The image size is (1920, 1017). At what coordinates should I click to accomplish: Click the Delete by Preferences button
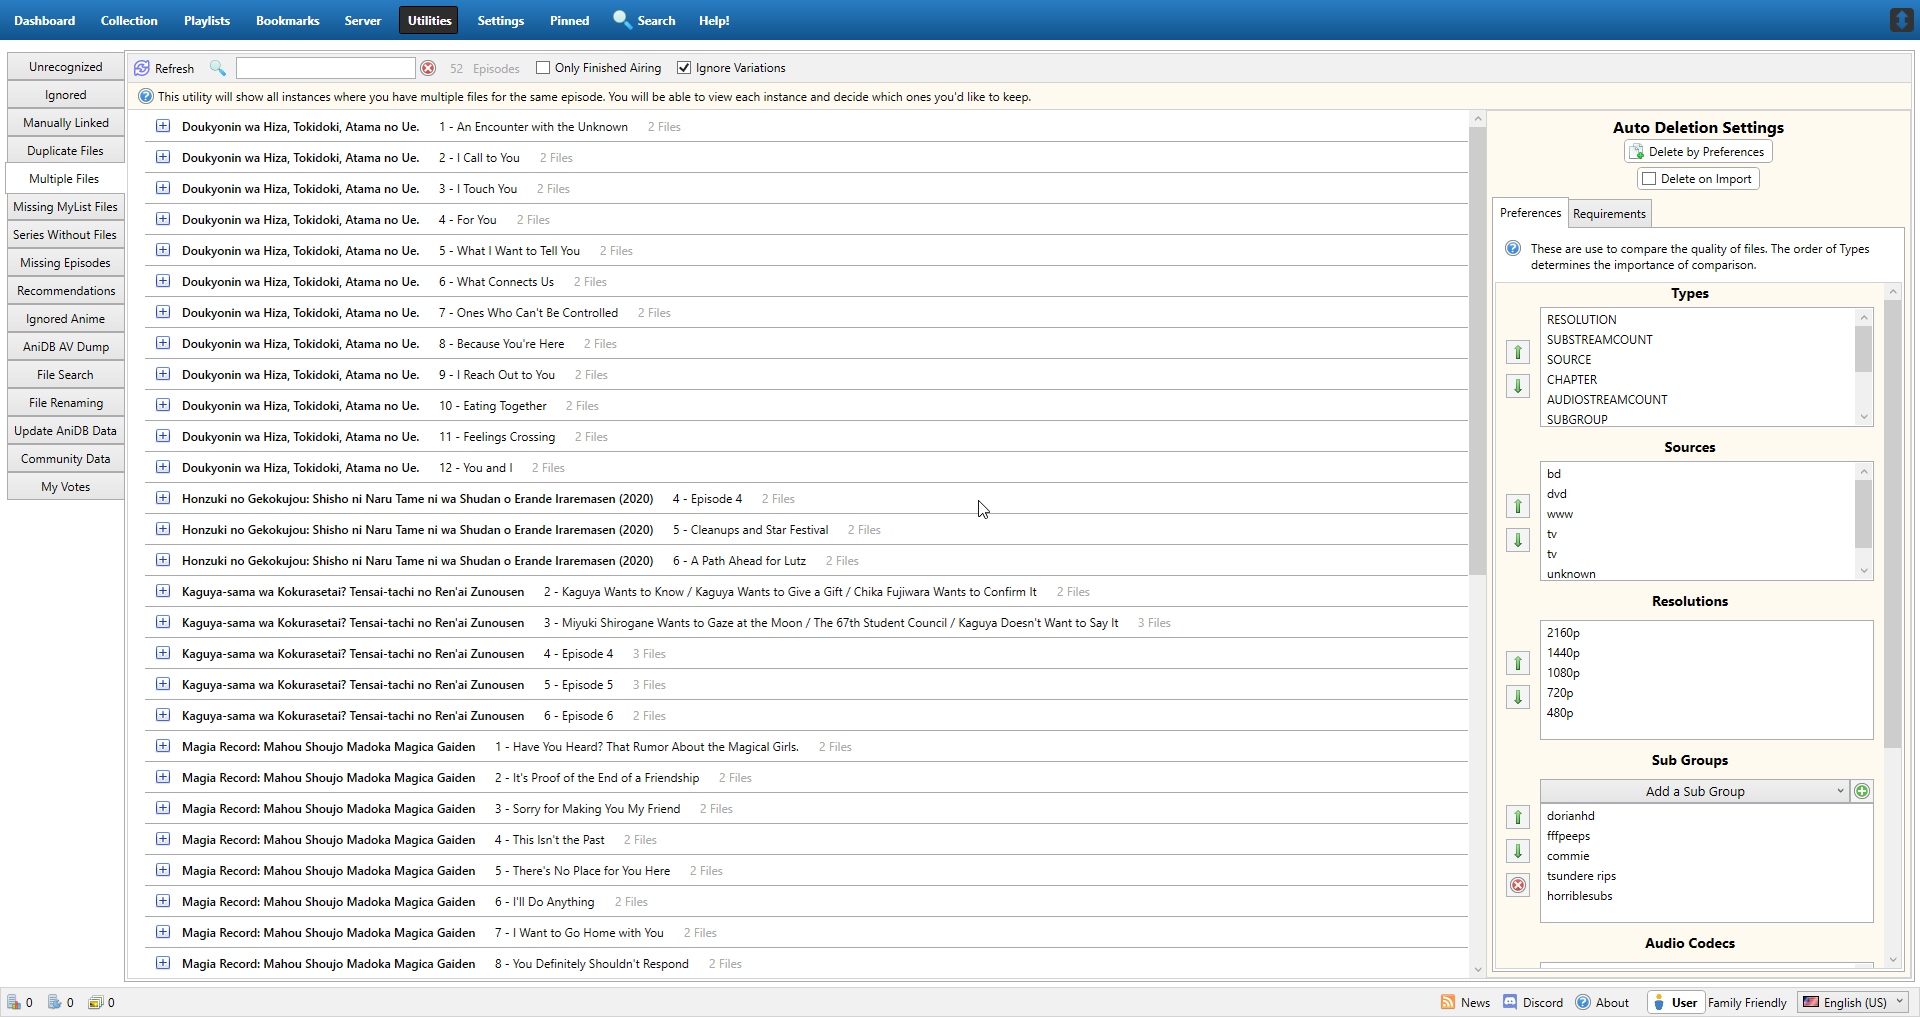(x=1698, y=152)
